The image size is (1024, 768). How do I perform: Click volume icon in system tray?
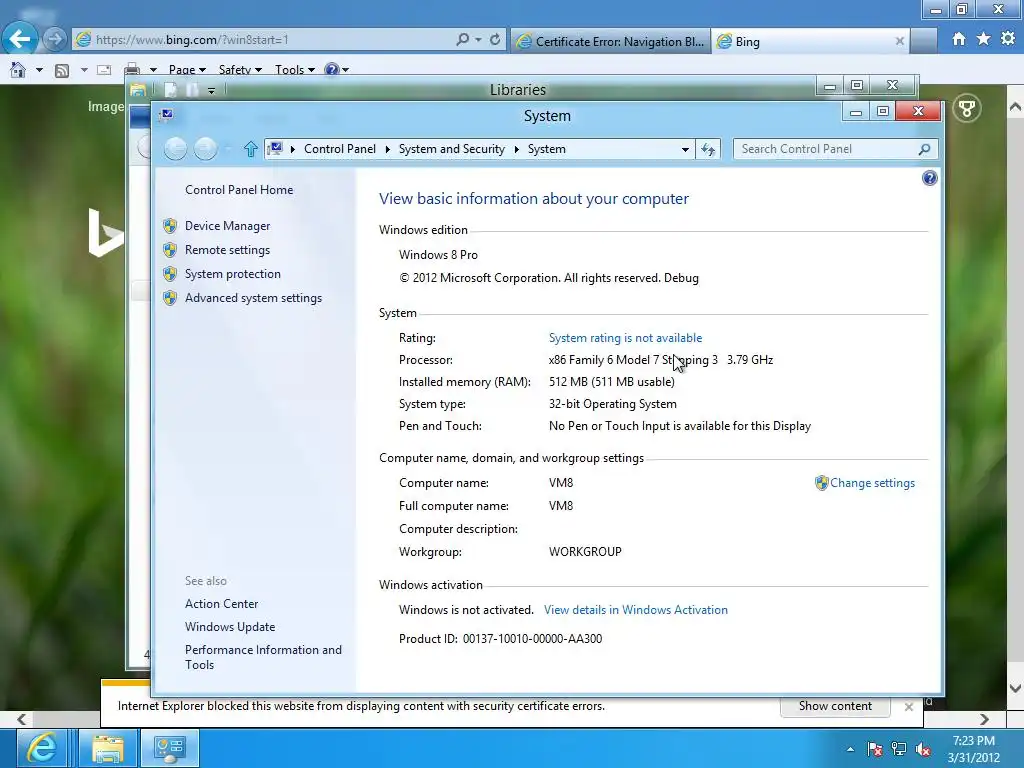coord(923,749)
